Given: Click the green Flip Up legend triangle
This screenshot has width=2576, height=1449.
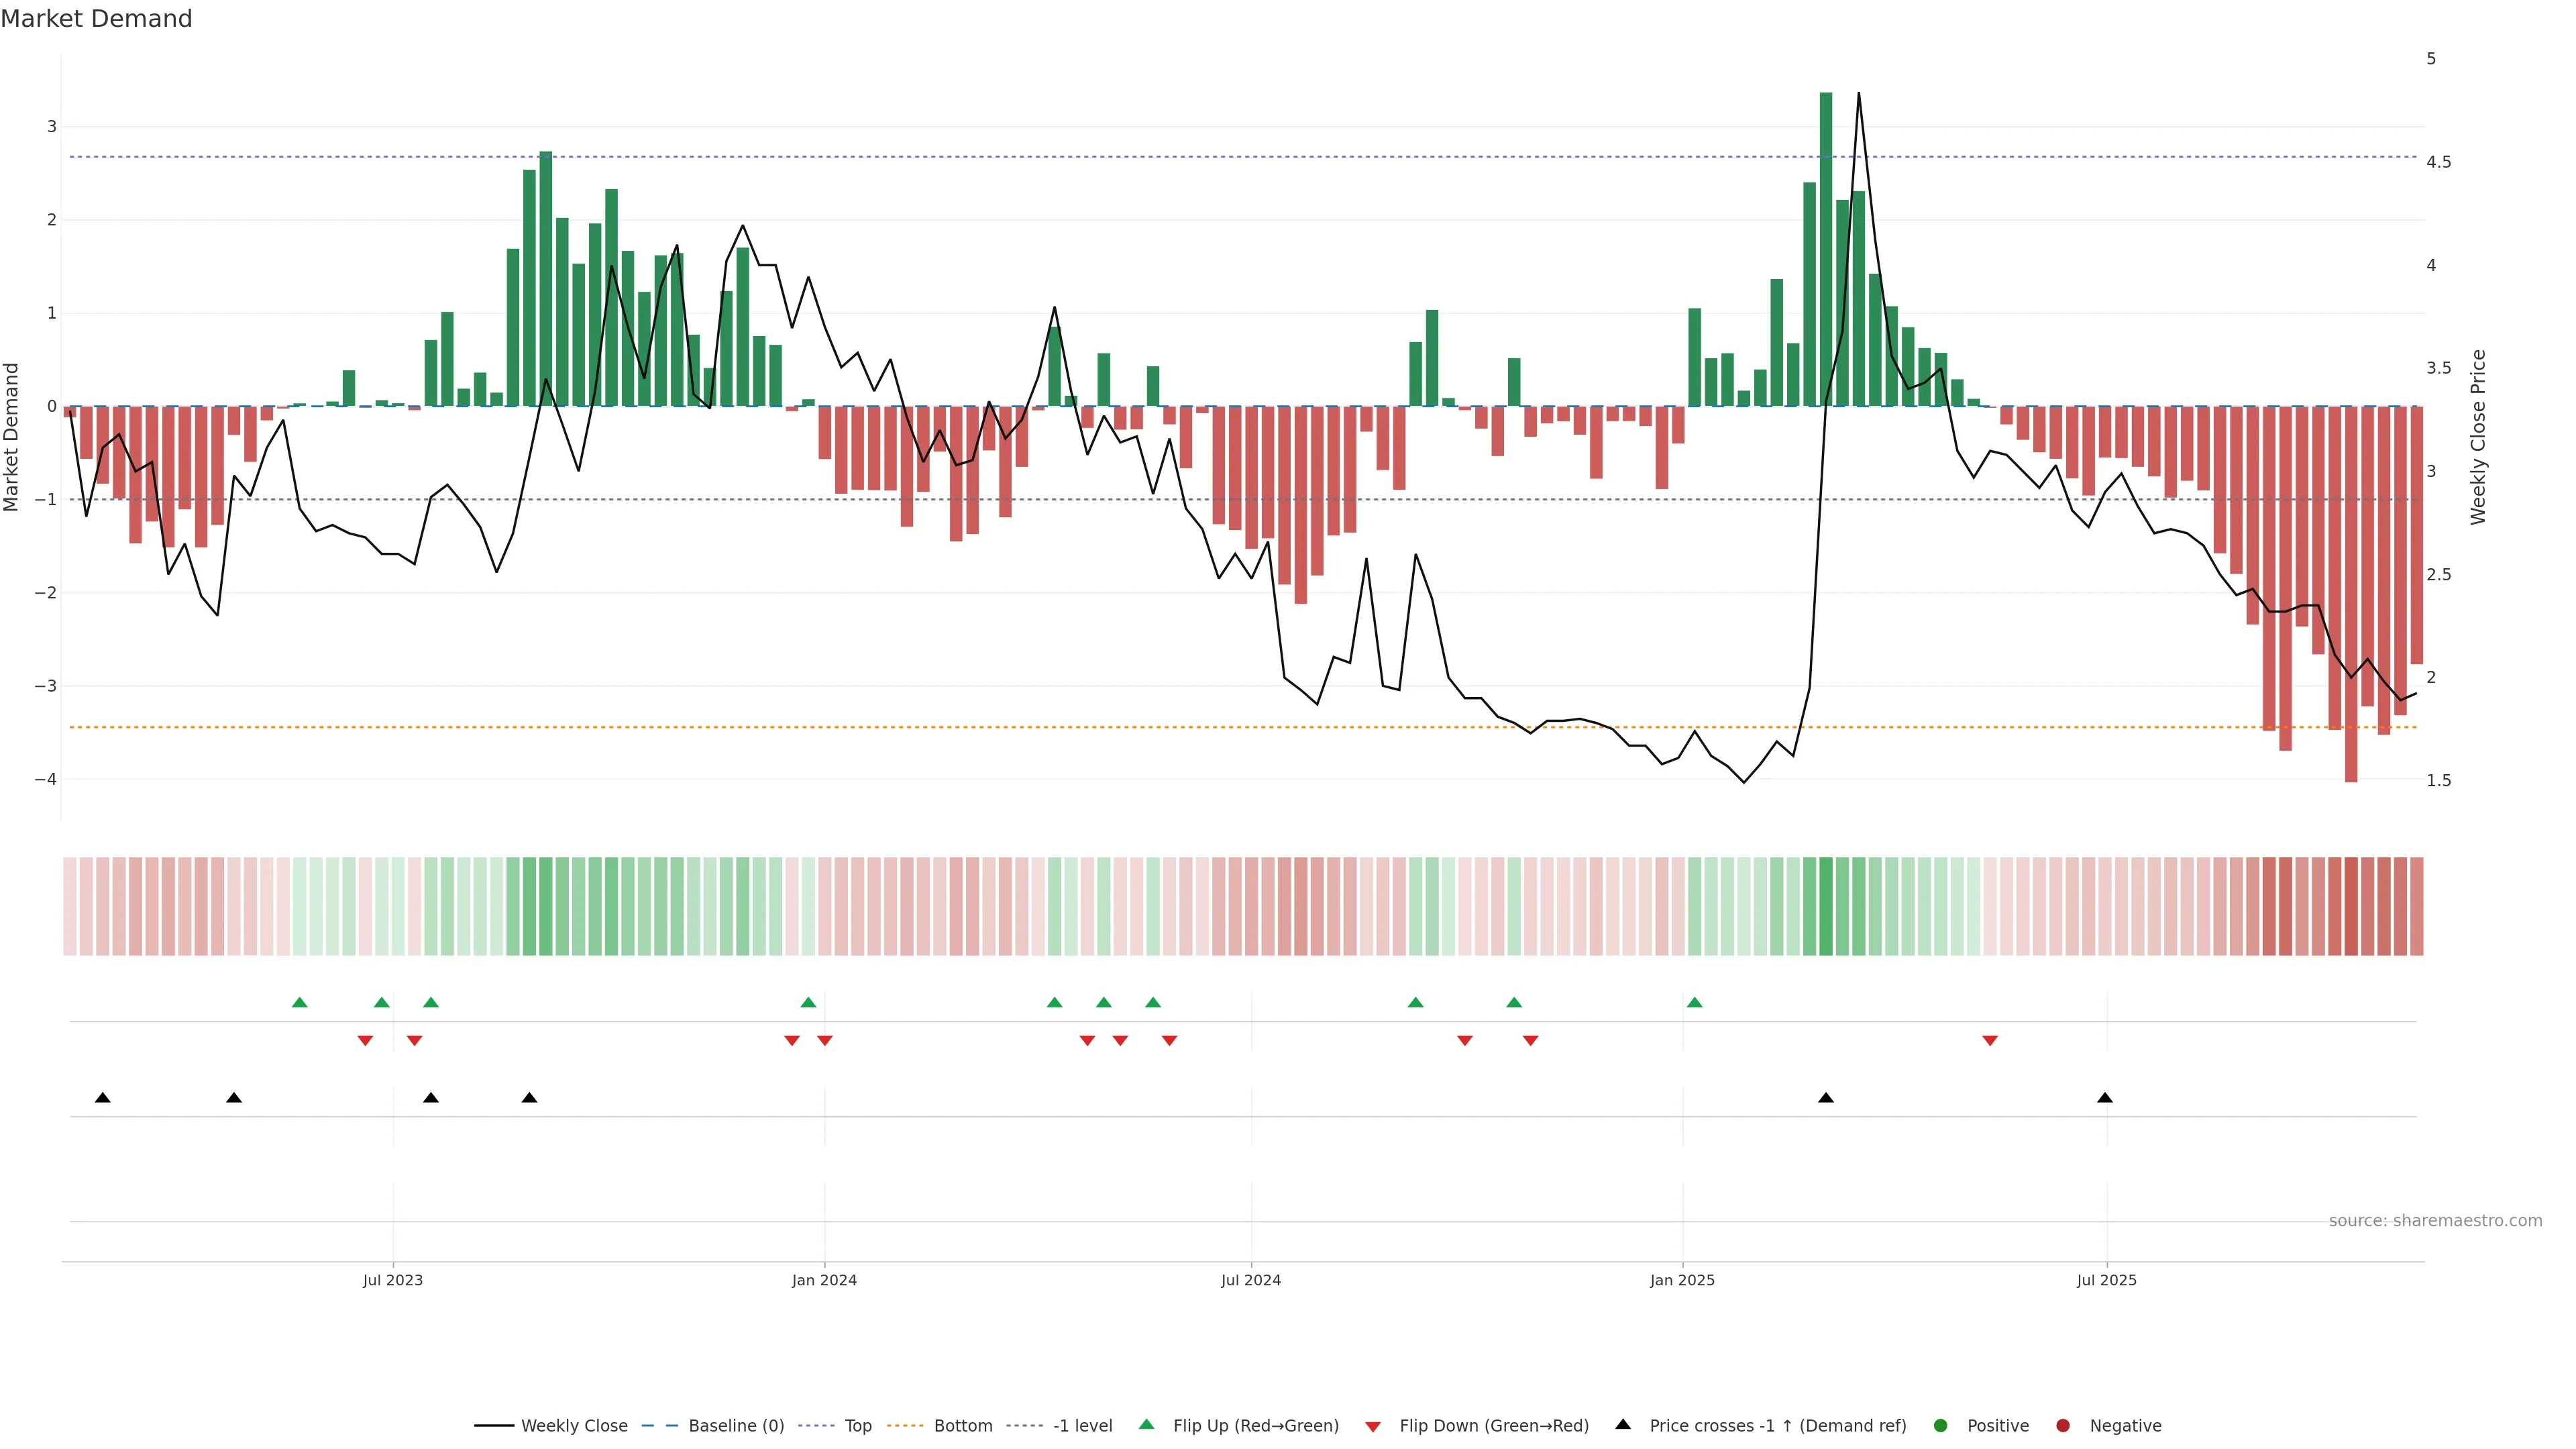Looking at the screenshot, I should [x=1146, y=1424].
